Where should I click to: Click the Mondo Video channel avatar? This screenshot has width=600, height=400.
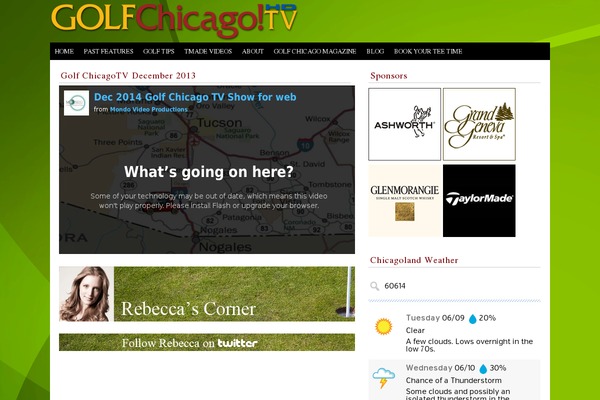[x=77, y=103]
